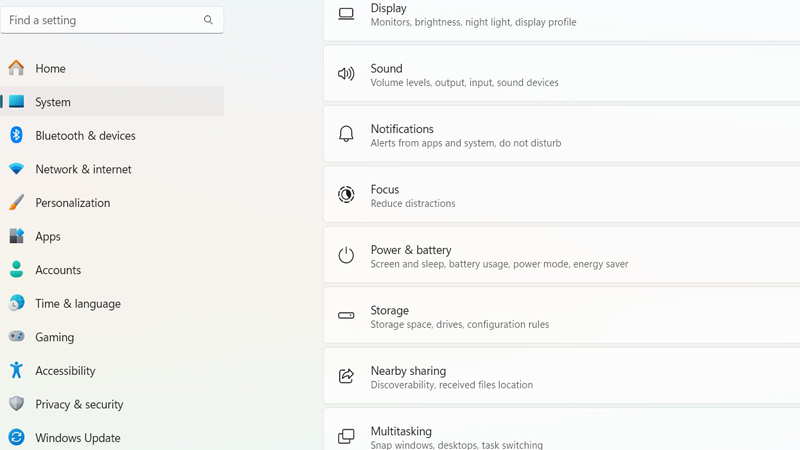Click the Home house icon

(16, 68)
